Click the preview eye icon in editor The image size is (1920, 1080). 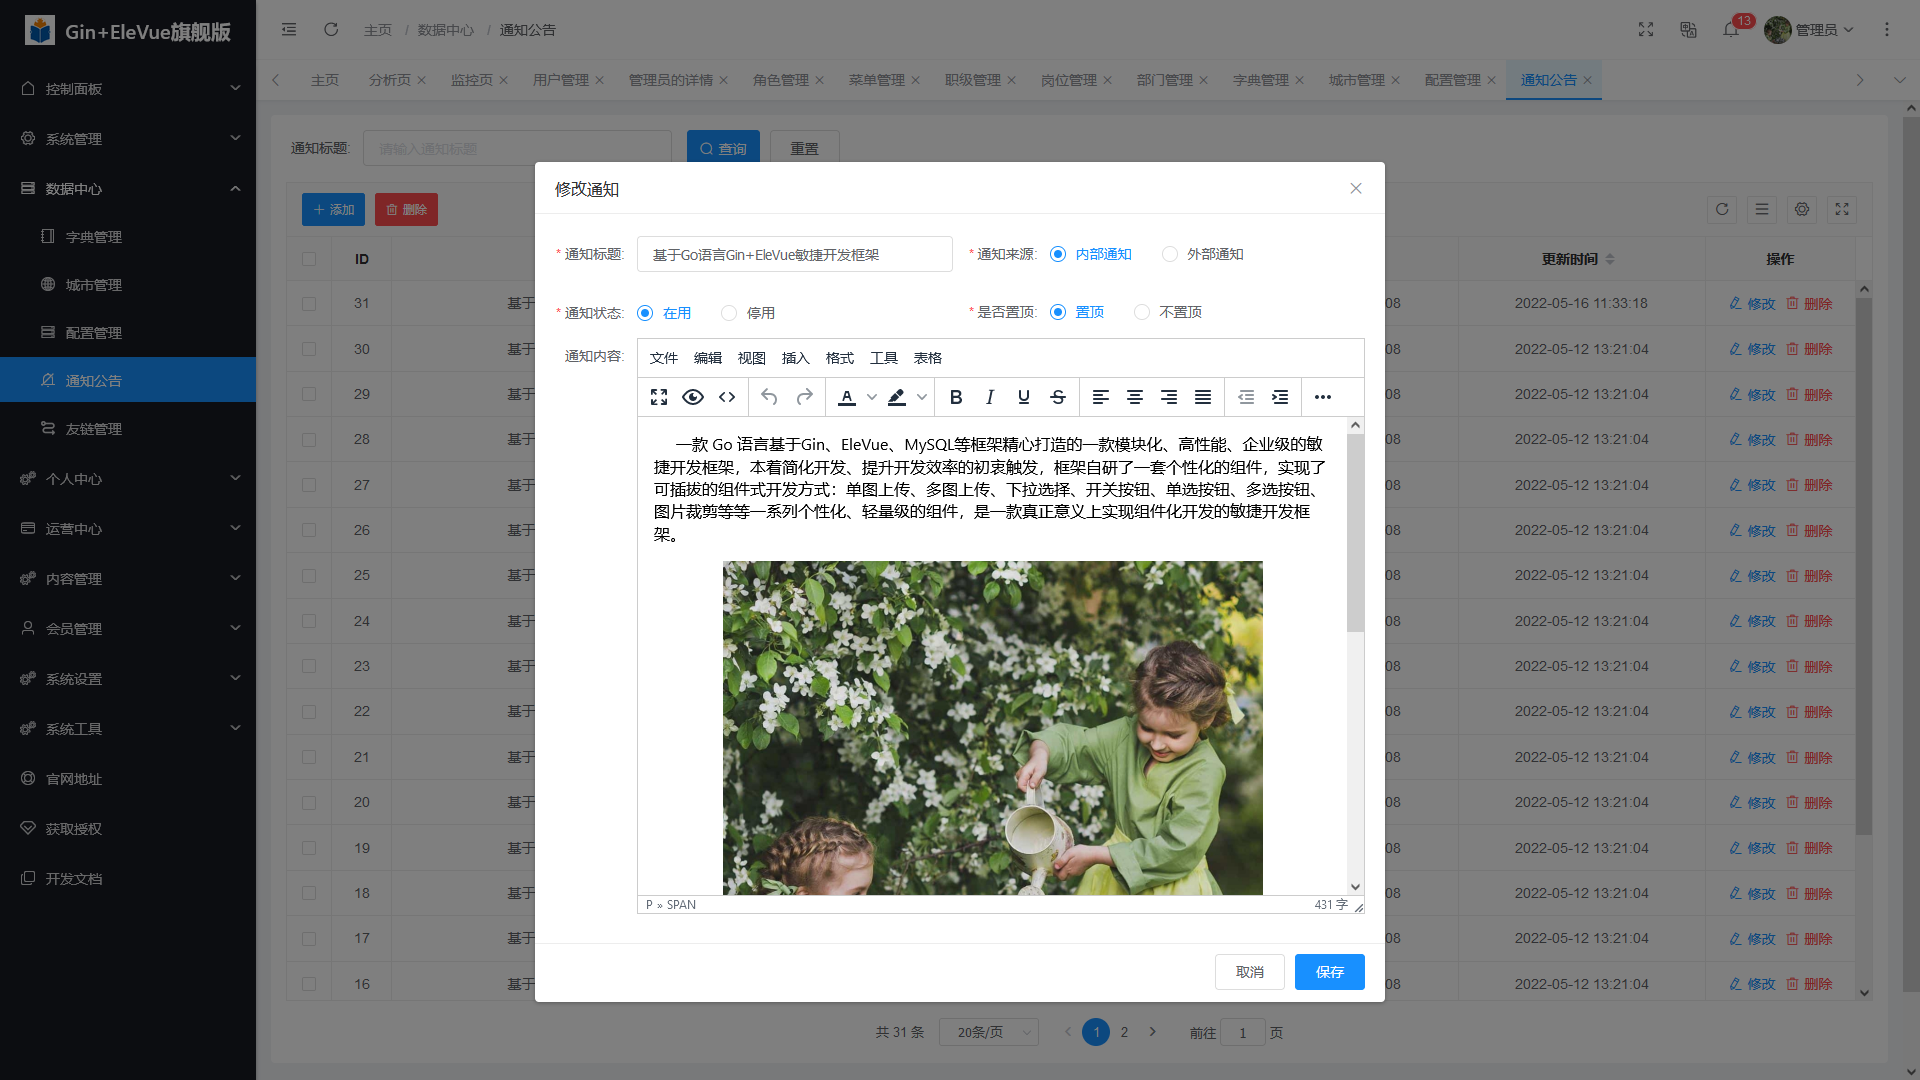692,397
